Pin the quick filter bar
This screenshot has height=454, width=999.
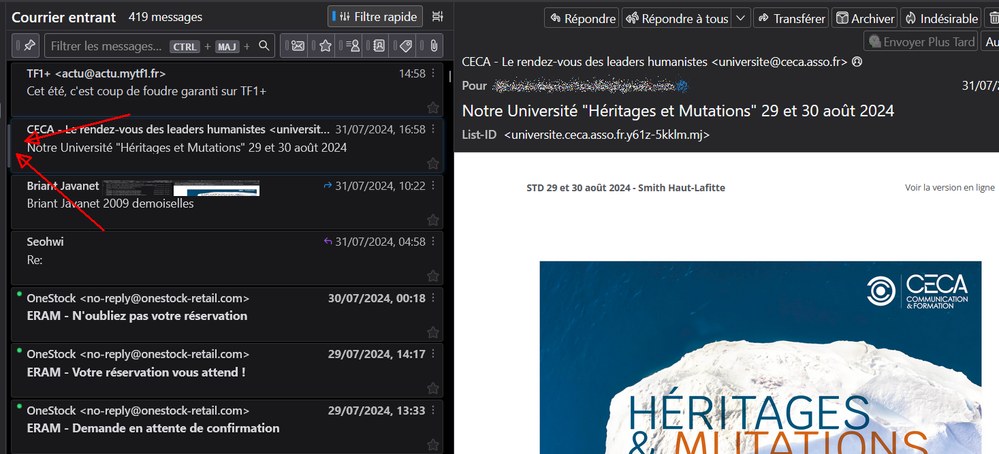[25, 46]
